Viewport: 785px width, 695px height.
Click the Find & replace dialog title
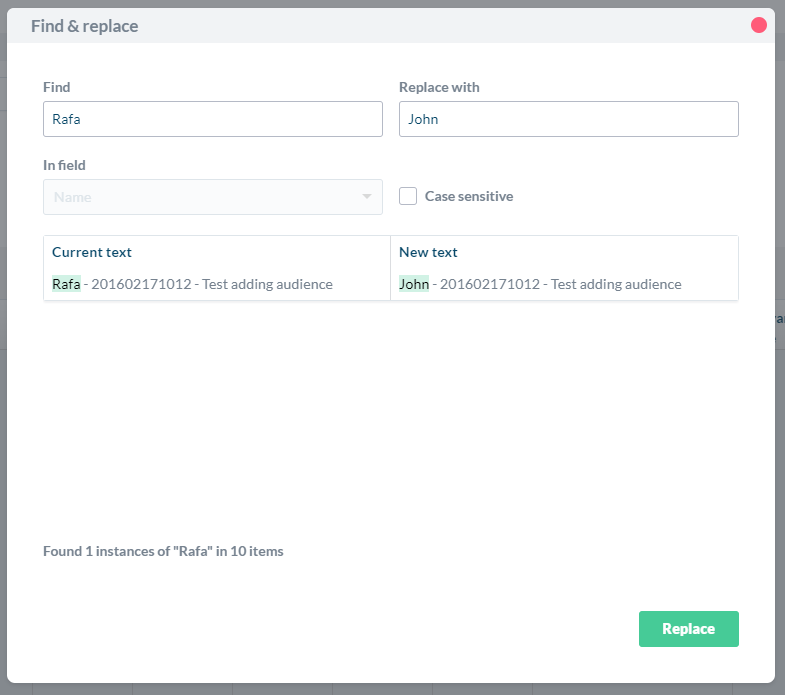click(85, 26)
